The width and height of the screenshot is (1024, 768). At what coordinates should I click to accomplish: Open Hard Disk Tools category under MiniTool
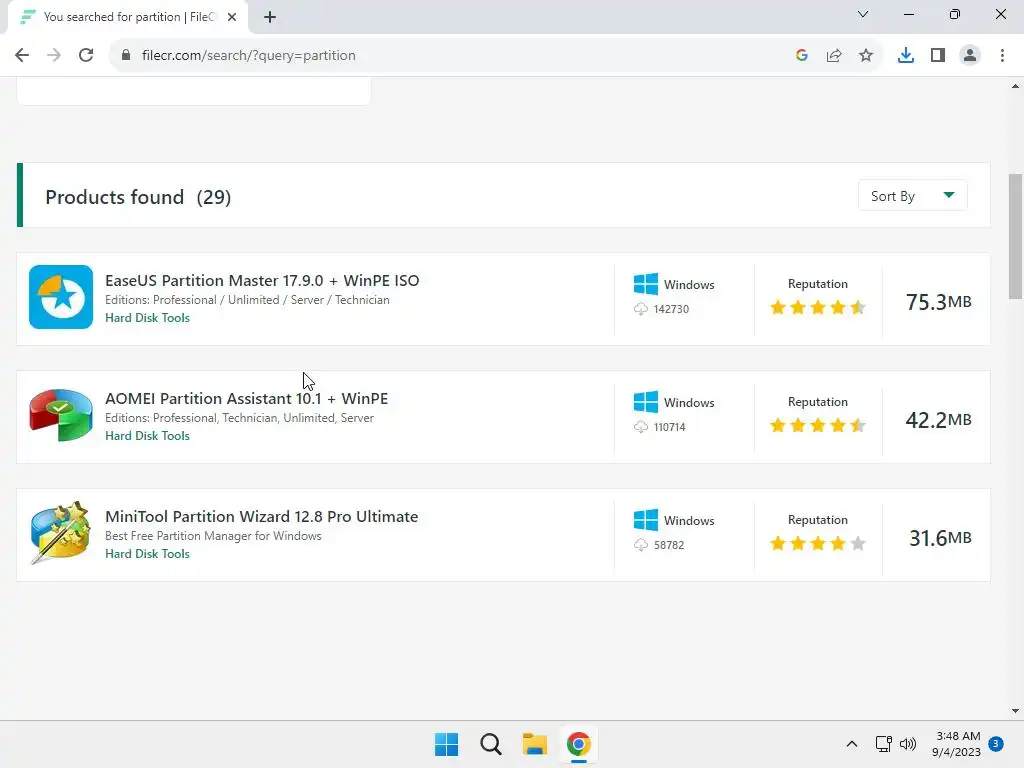coord(147,554)
